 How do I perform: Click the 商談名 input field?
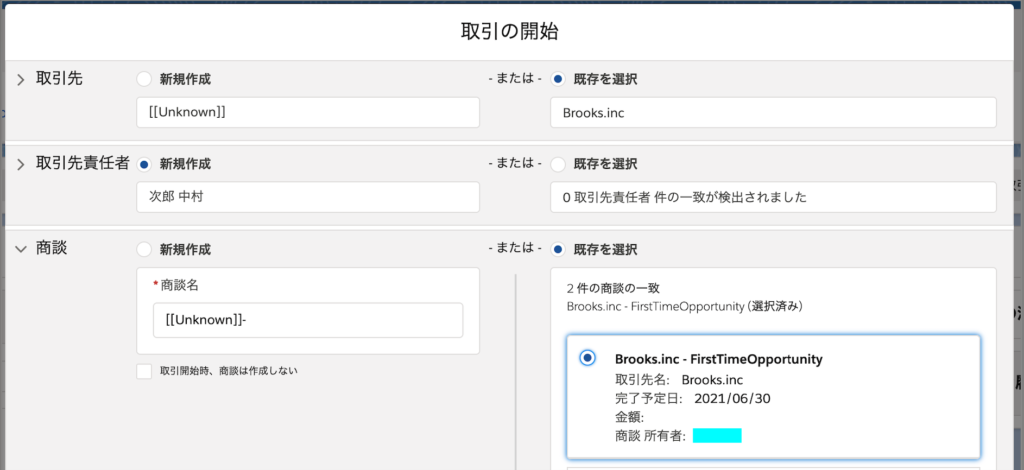point(308,320)
